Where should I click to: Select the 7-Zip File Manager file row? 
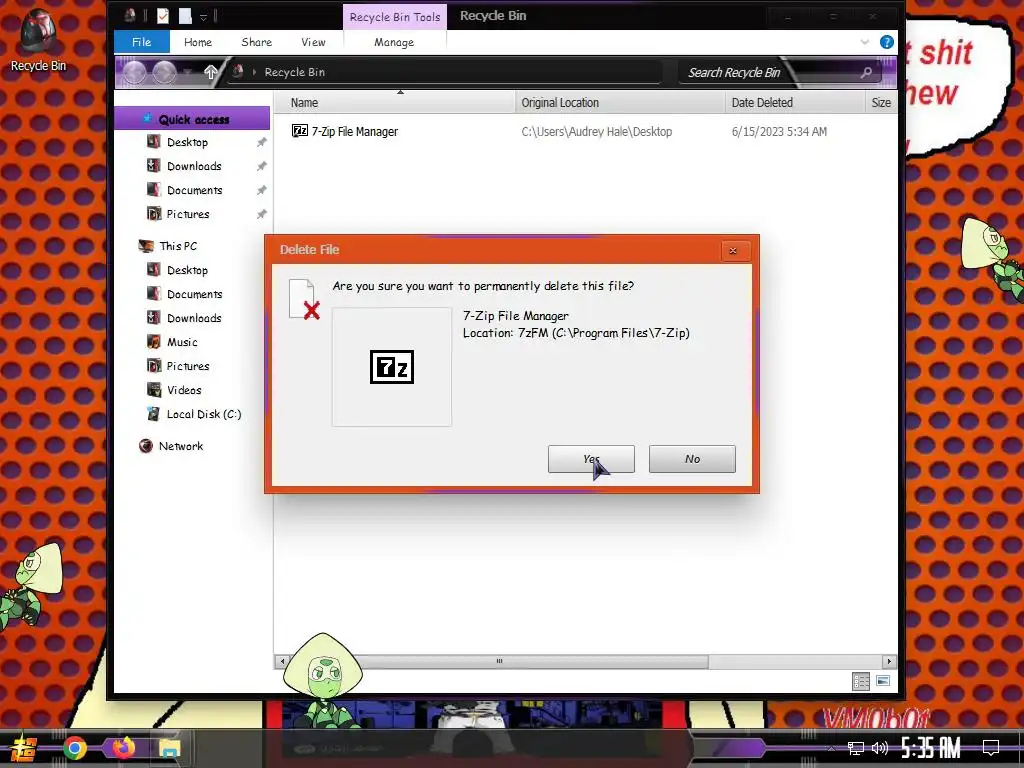(x=584, y=131)
